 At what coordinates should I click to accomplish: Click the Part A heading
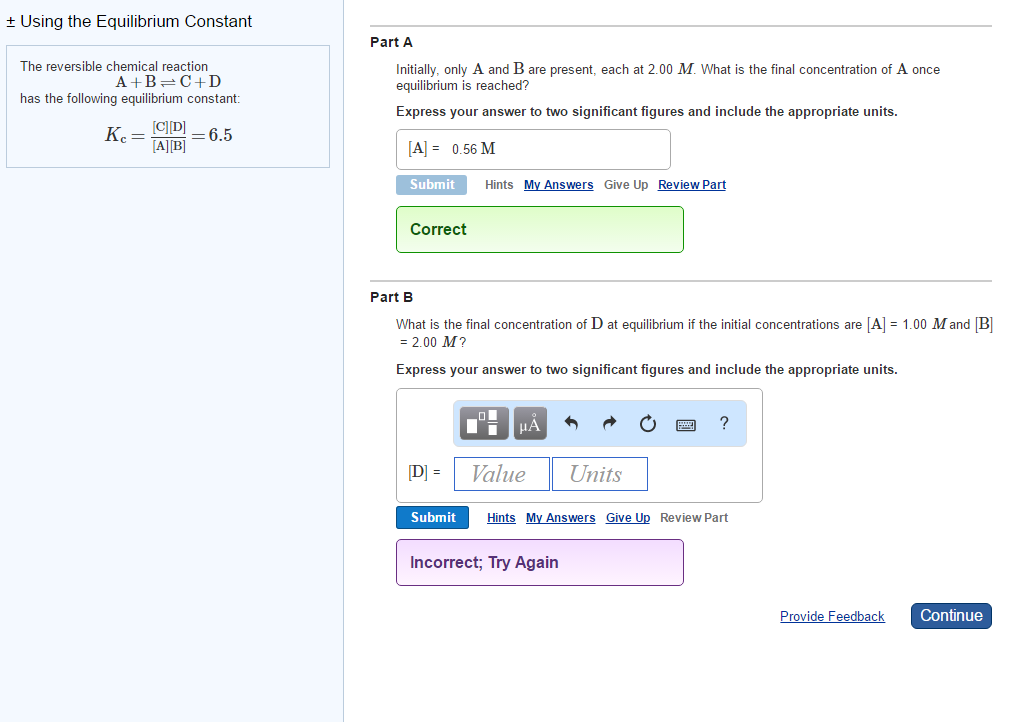pyautogui.click(x=392, y=43)
